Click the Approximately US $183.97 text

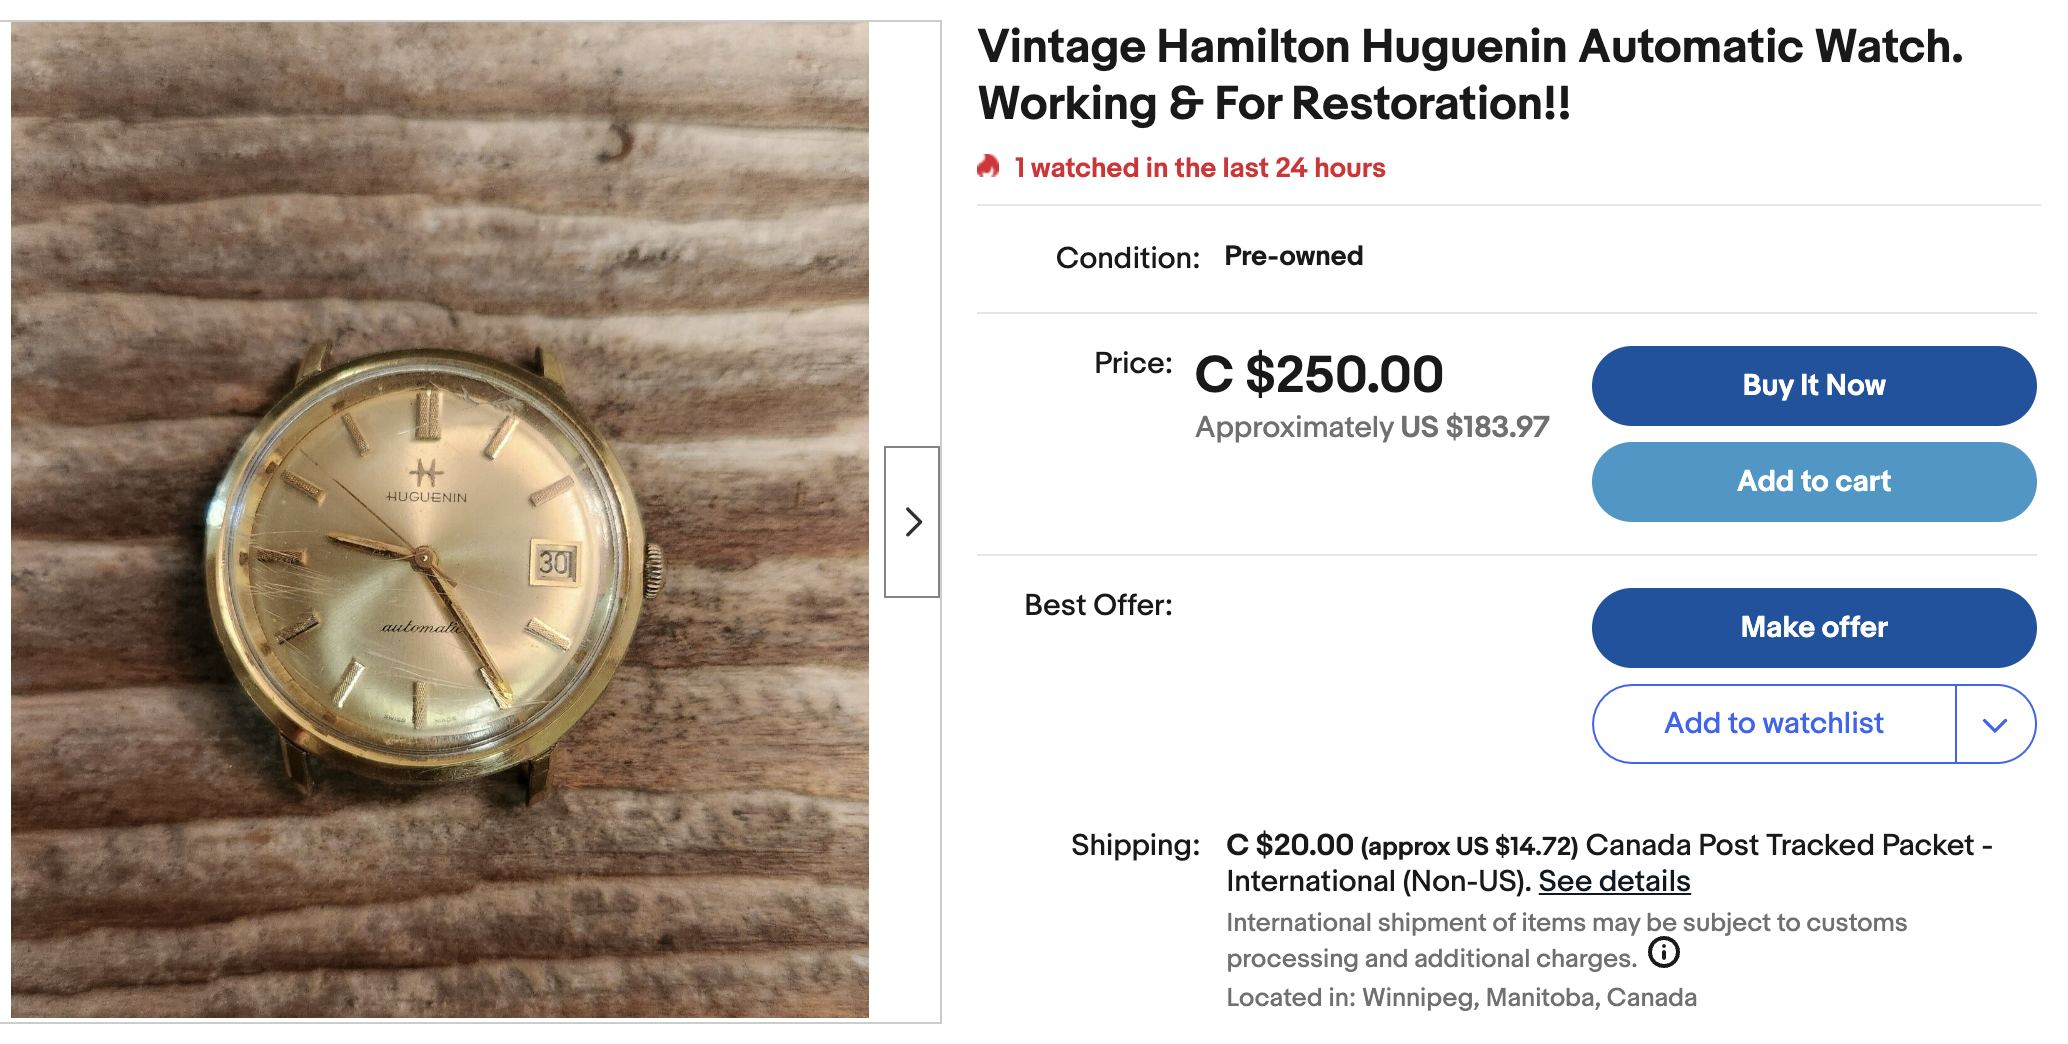tap(1372, 427)
